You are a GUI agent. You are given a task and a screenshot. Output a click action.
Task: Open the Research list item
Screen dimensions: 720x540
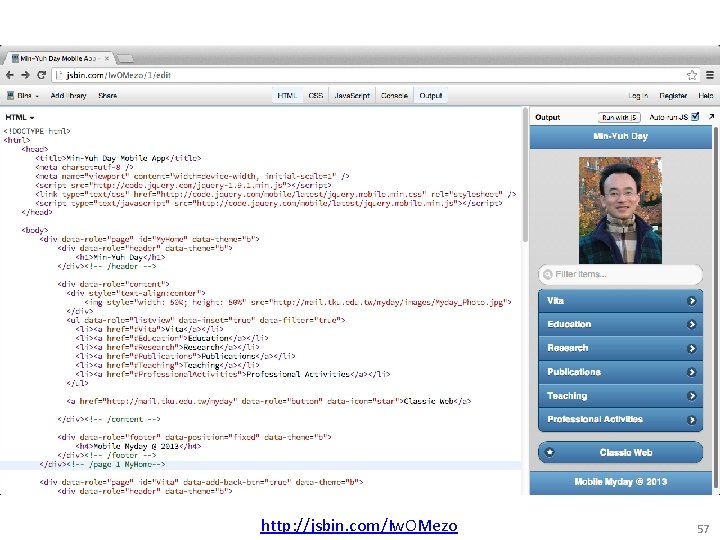point(620,349)
